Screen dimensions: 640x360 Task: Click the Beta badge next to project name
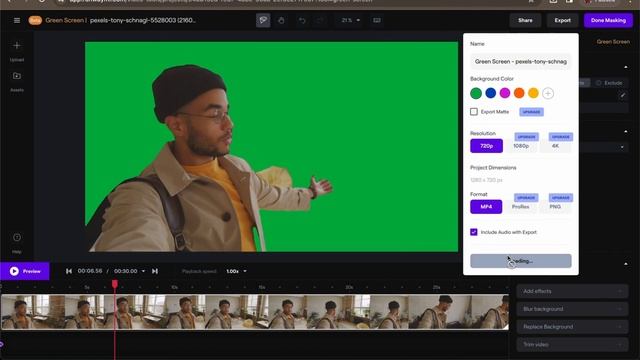[35, 20]
